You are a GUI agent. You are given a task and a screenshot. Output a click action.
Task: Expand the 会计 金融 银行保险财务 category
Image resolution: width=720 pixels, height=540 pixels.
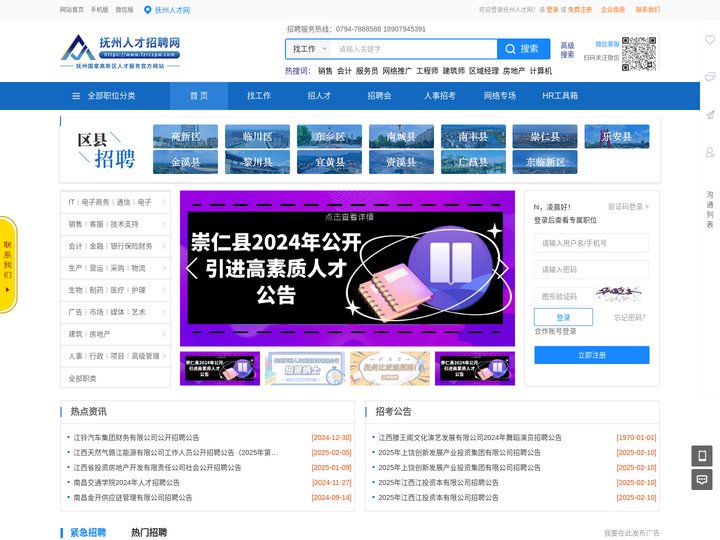(115, 246)
